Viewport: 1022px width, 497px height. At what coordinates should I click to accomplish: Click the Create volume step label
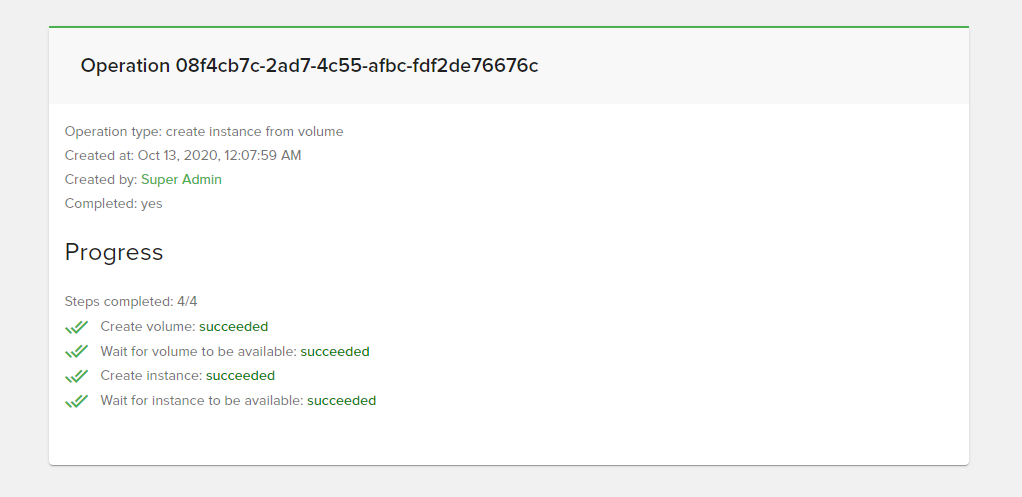point(148,327)
